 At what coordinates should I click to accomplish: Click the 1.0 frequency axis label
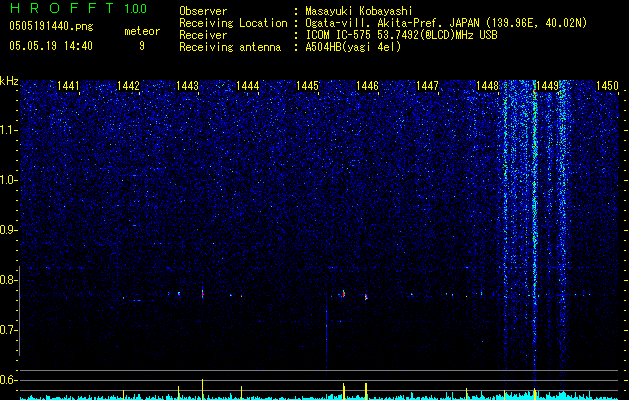click(x=8, y=180)
